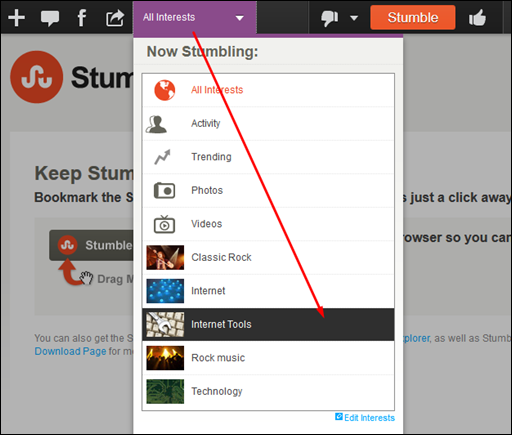Click the Classic Rock thumbnail image
The image size is (512, 435).
(165, 258)
